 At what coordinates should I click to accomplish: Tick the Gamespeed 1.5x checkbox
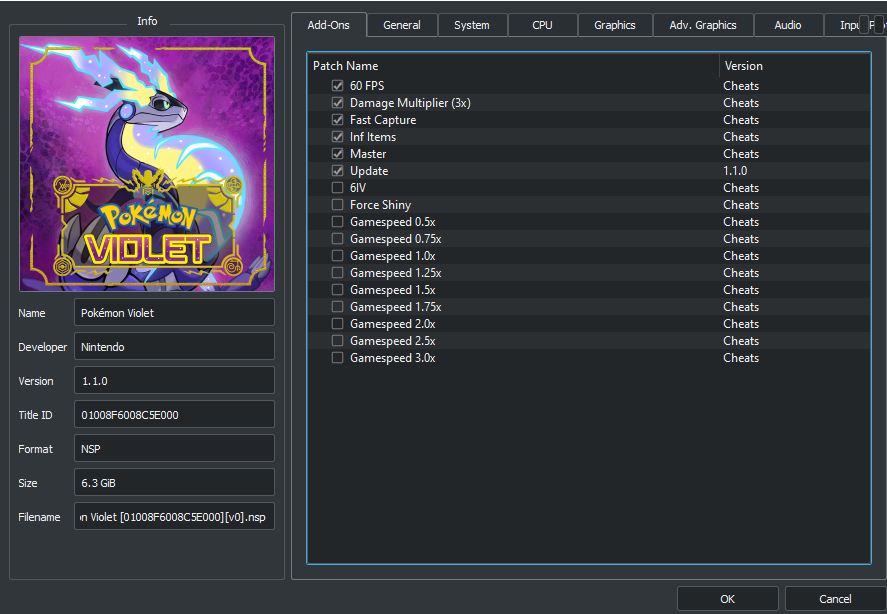click(337, 289)
